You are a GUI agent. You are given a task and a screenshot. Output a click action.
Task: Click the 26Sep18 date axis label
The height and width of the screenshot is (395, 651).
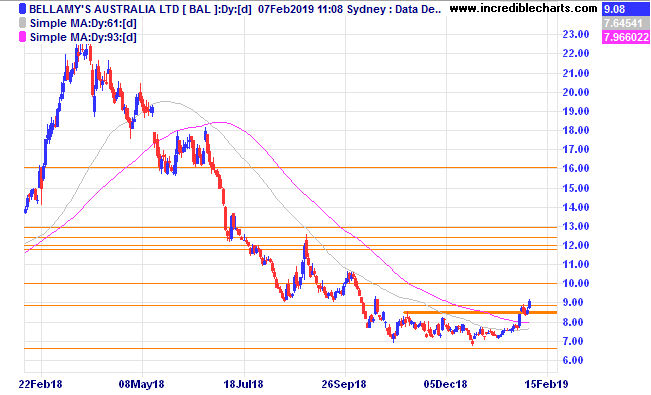click(x=344, y=384)
